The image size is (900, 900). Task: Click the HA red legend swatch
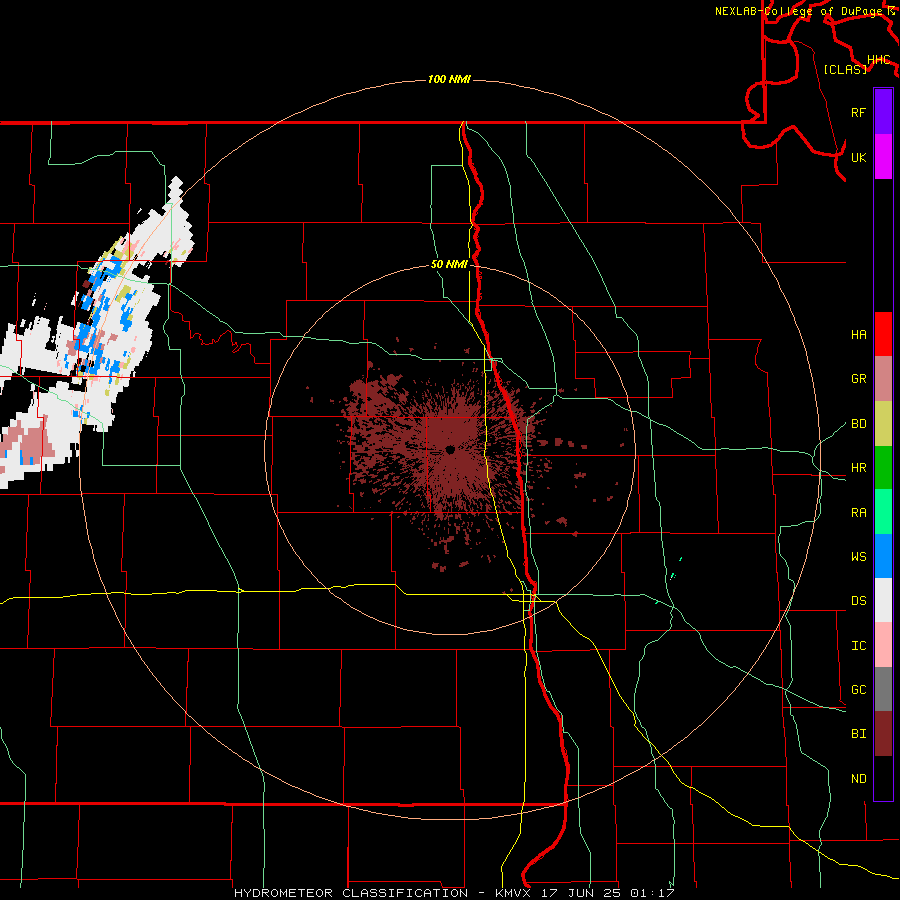[x=883, y=334]
